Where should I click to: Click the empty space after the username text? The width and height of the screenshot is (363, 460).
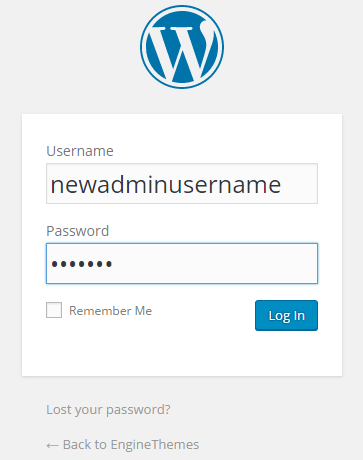click(299, 183)
